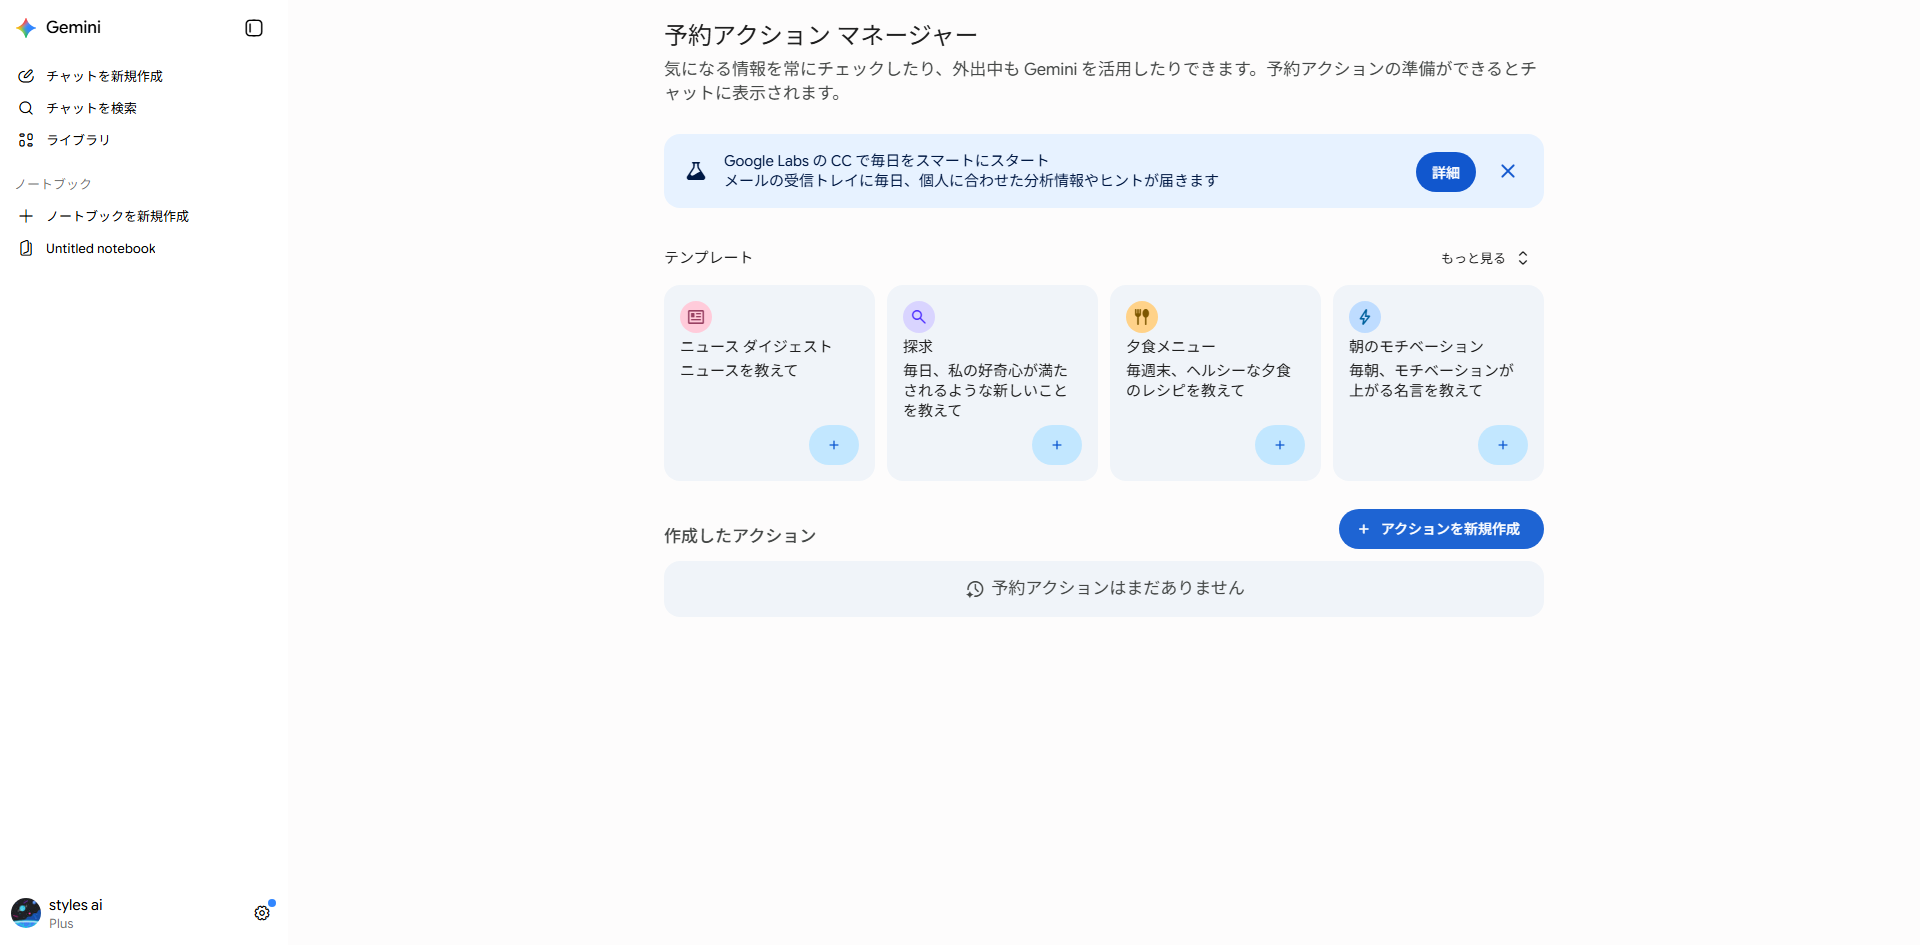Click the library grid icon
The height and width of the screenshot is (945, 1920).
26,140
